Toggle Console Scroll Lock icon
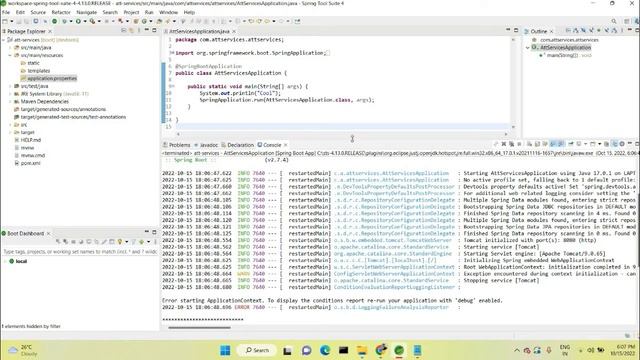The width and height of the screenshot is (640, 360). tap(538, 144)
